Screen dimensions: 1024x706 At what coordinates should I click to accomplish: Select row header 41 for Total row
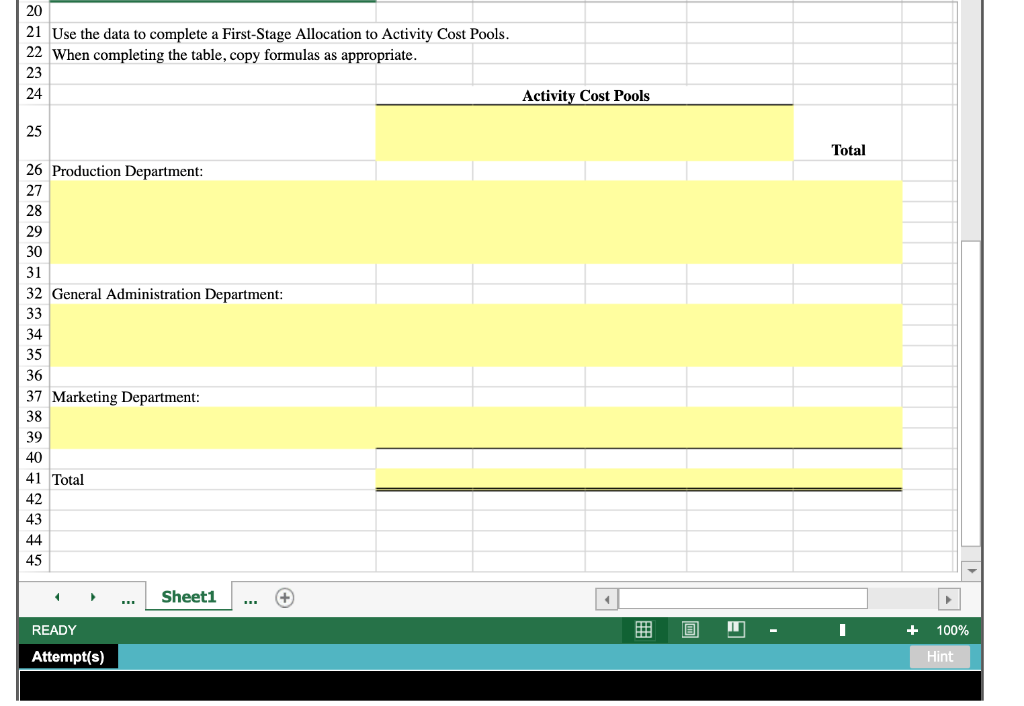33,480
